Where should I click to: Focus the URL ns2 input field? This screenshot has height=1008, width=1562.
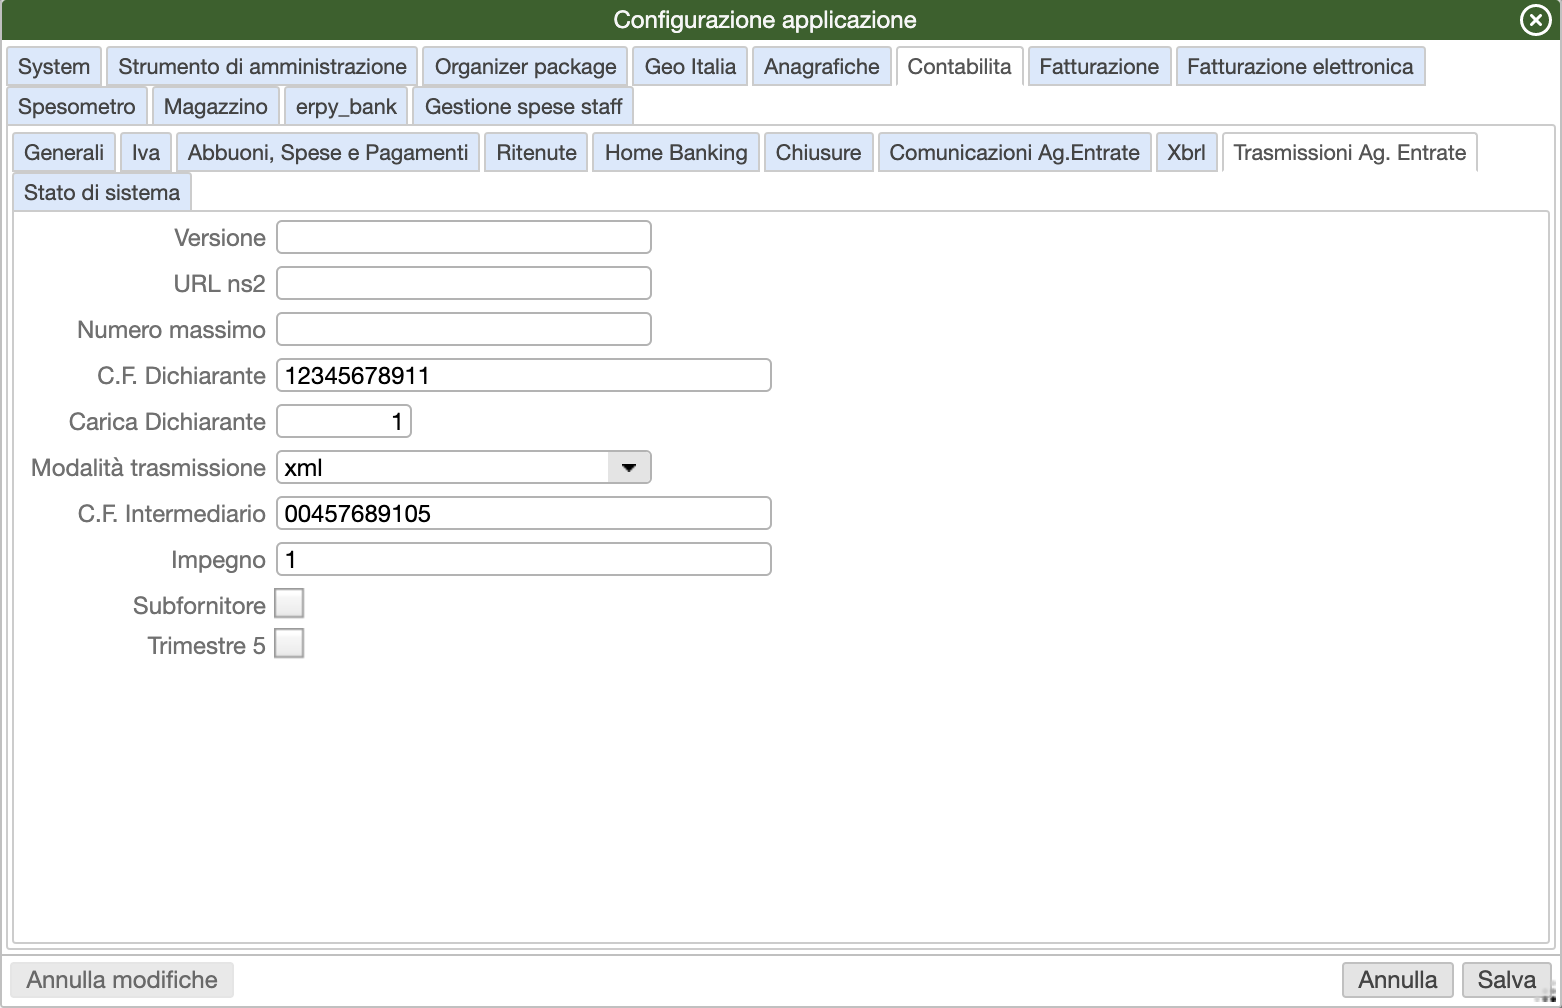[x=464, y=284]
